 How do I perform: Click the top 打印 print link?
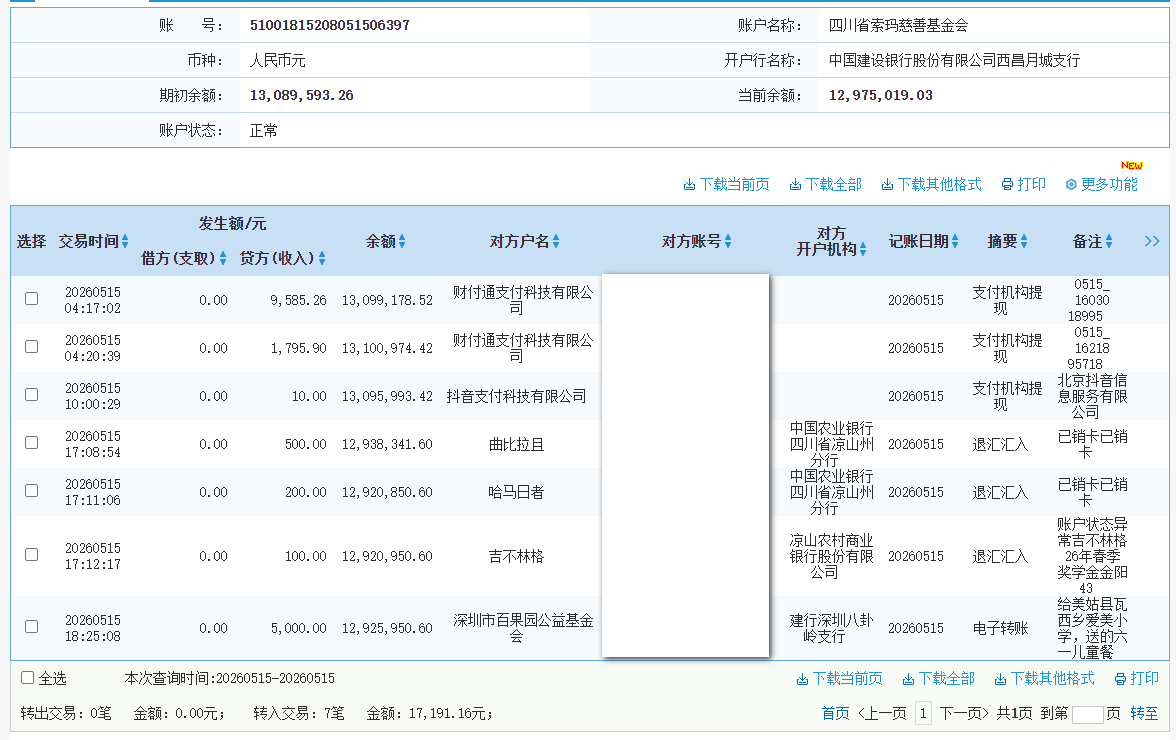[1024, 184]
